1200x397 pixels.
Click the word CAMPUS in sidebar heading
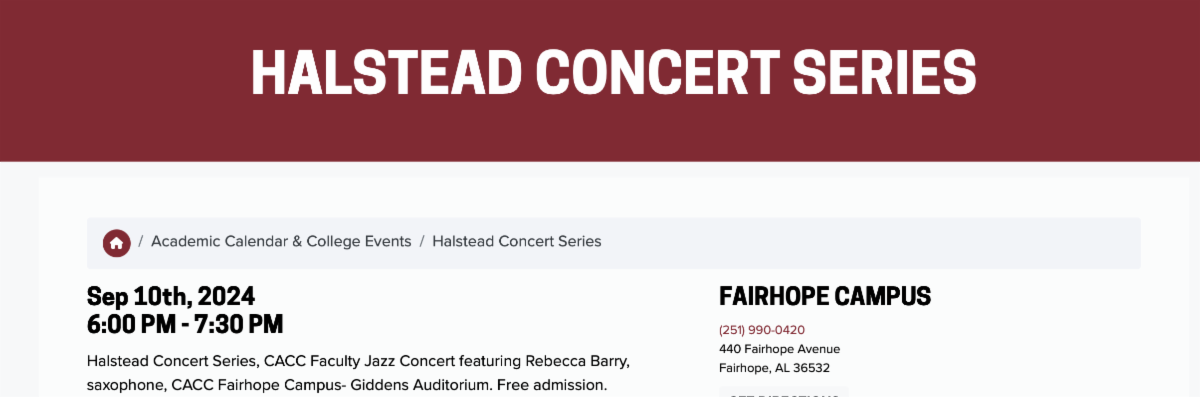(x=880, y=296)
